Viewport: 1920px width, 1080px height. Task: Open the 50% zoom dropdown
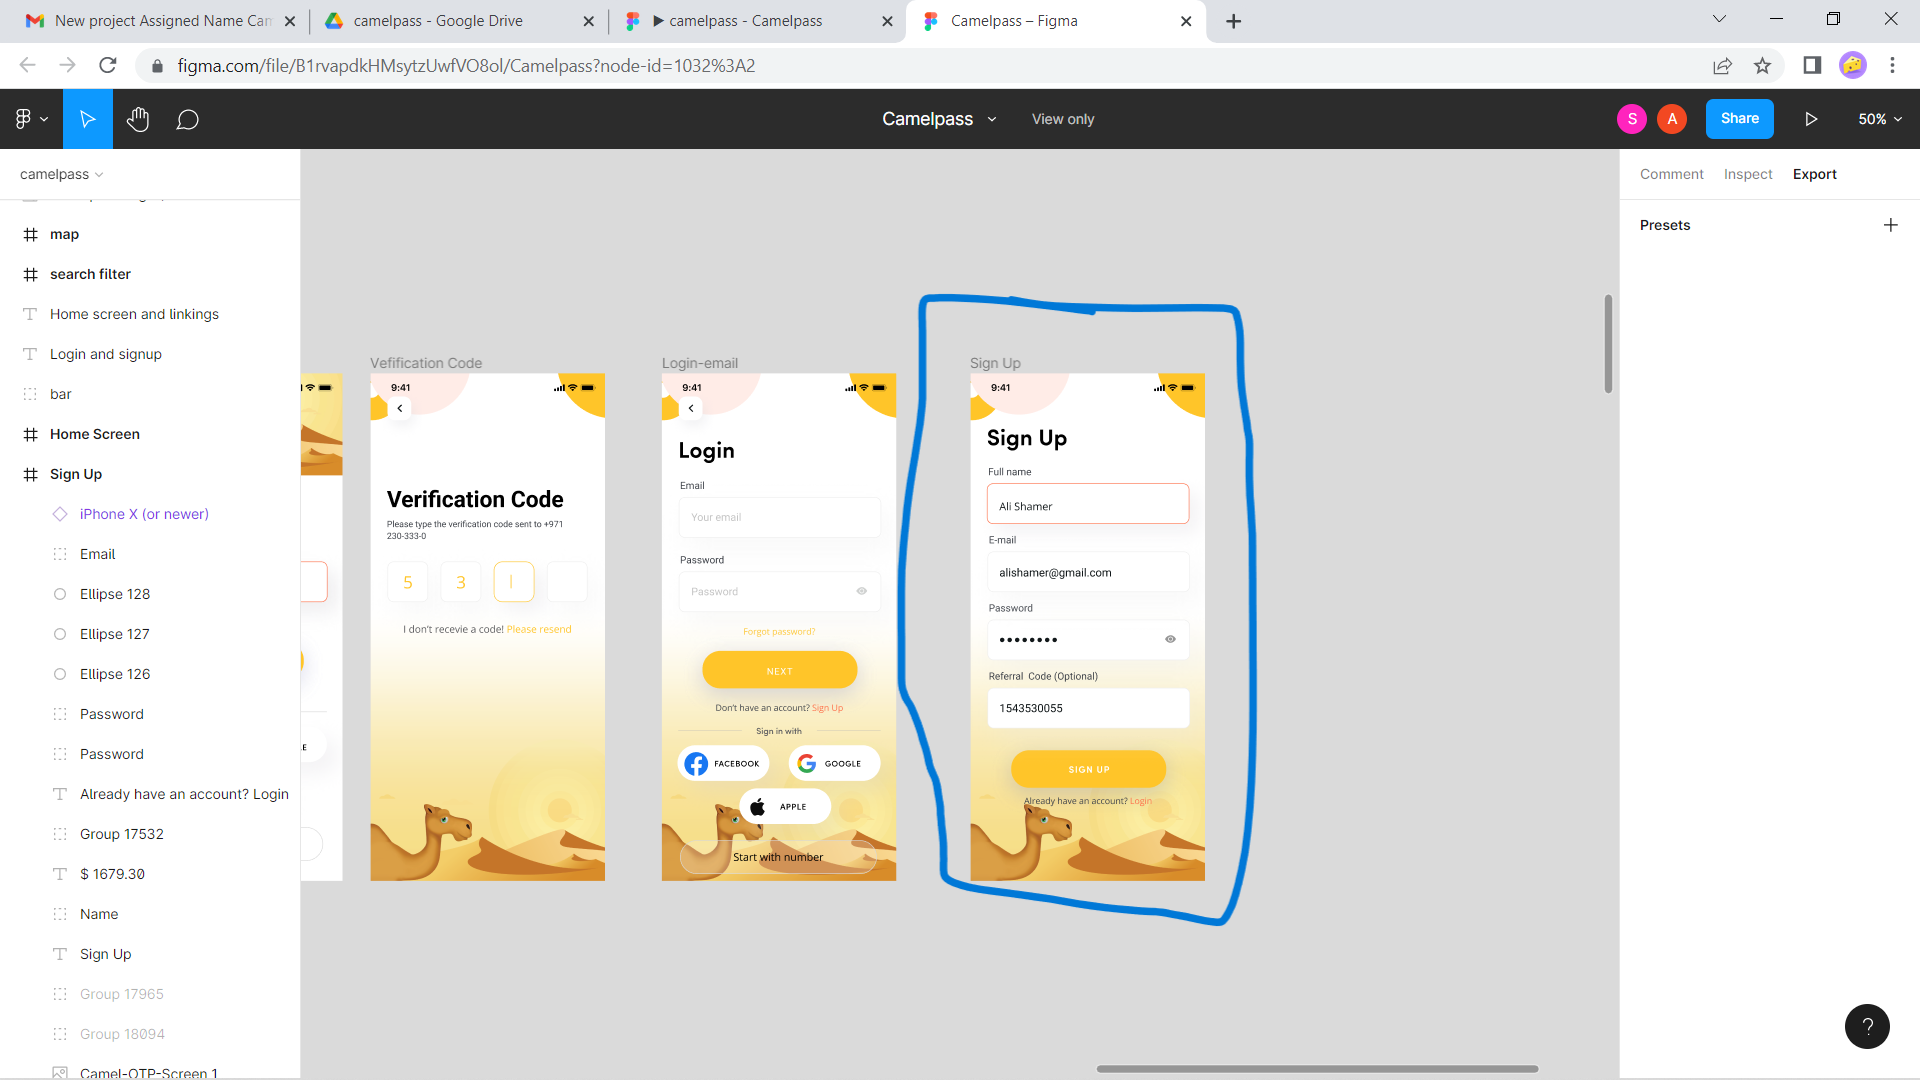(x=1879, y=119)
